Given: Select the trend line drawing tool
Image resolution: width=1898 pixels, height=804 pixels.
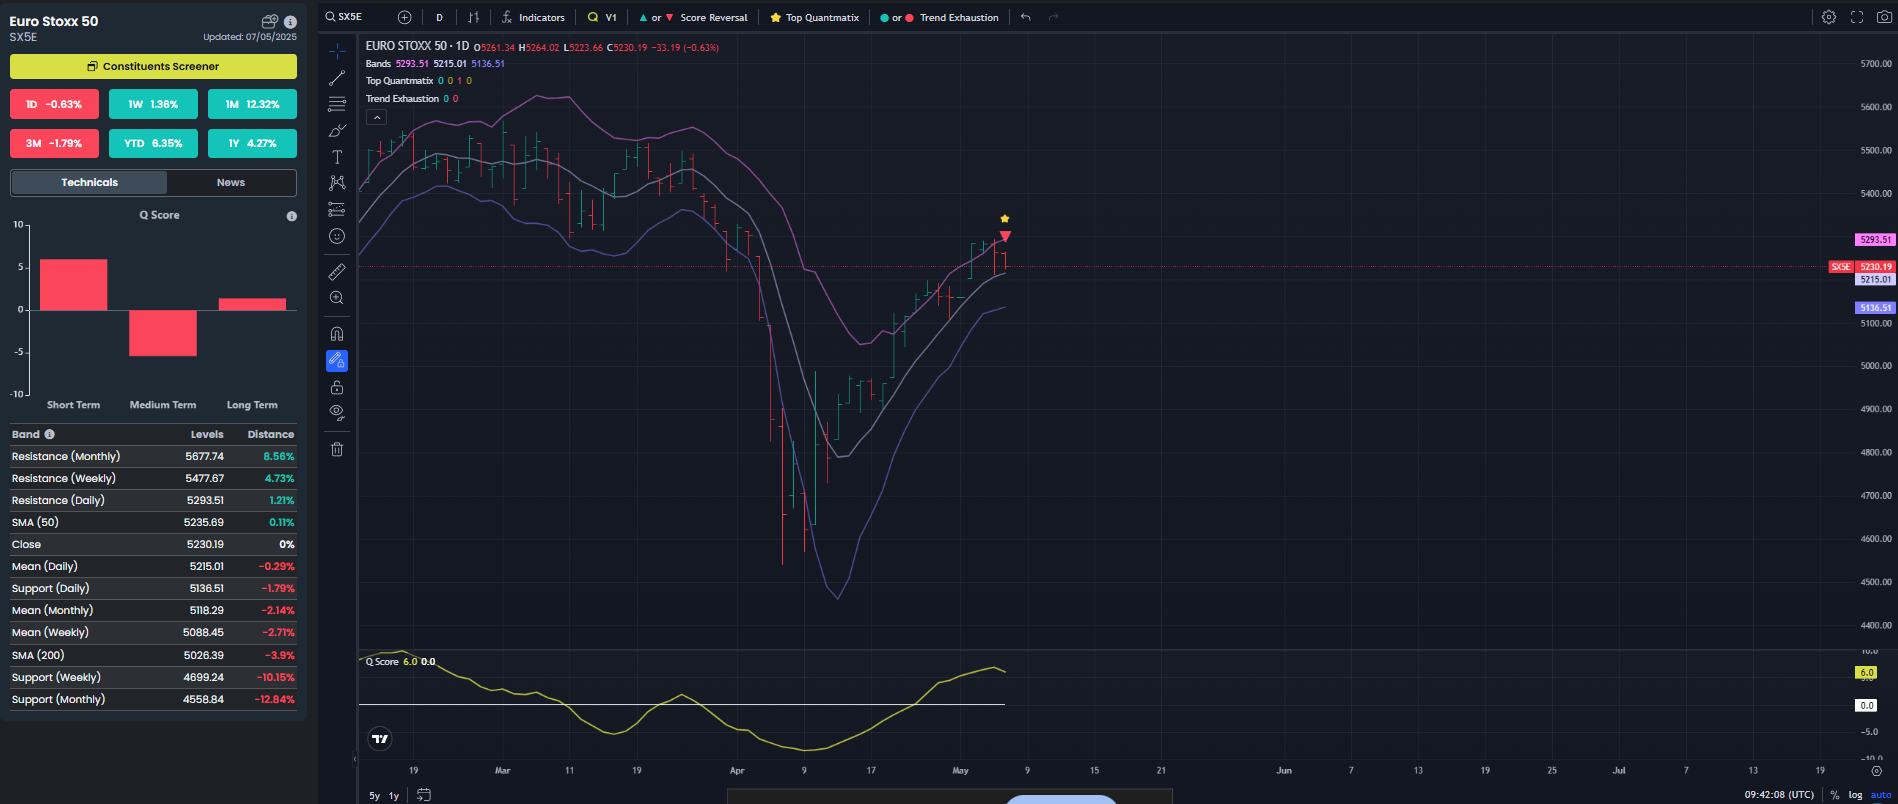Looking at the screenshot, I should point(337,78).
